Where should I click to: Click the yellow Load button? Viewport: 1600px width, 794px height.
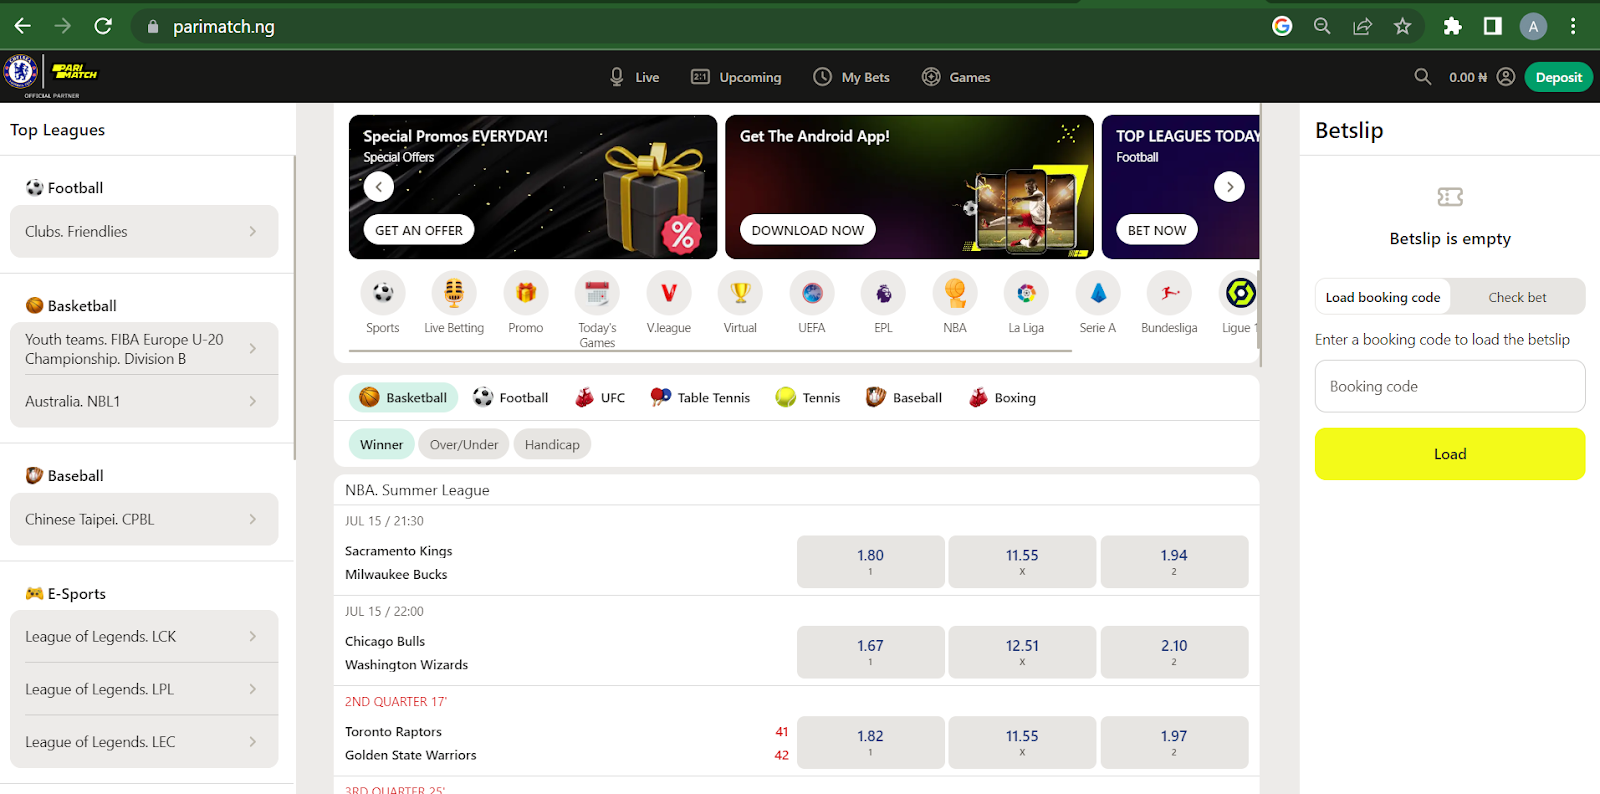pos(1450,454)
